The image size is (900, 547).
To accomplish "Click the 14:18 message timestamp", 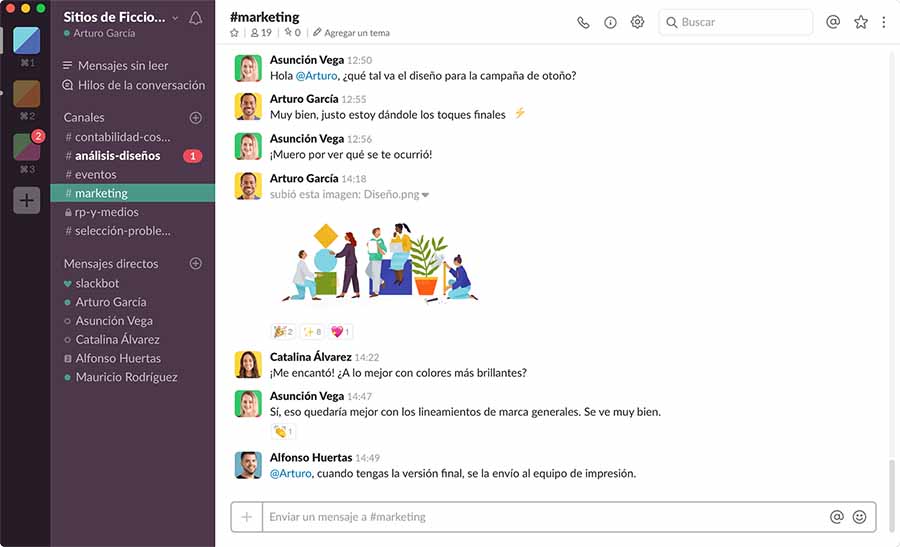I will tap(354, 179).
